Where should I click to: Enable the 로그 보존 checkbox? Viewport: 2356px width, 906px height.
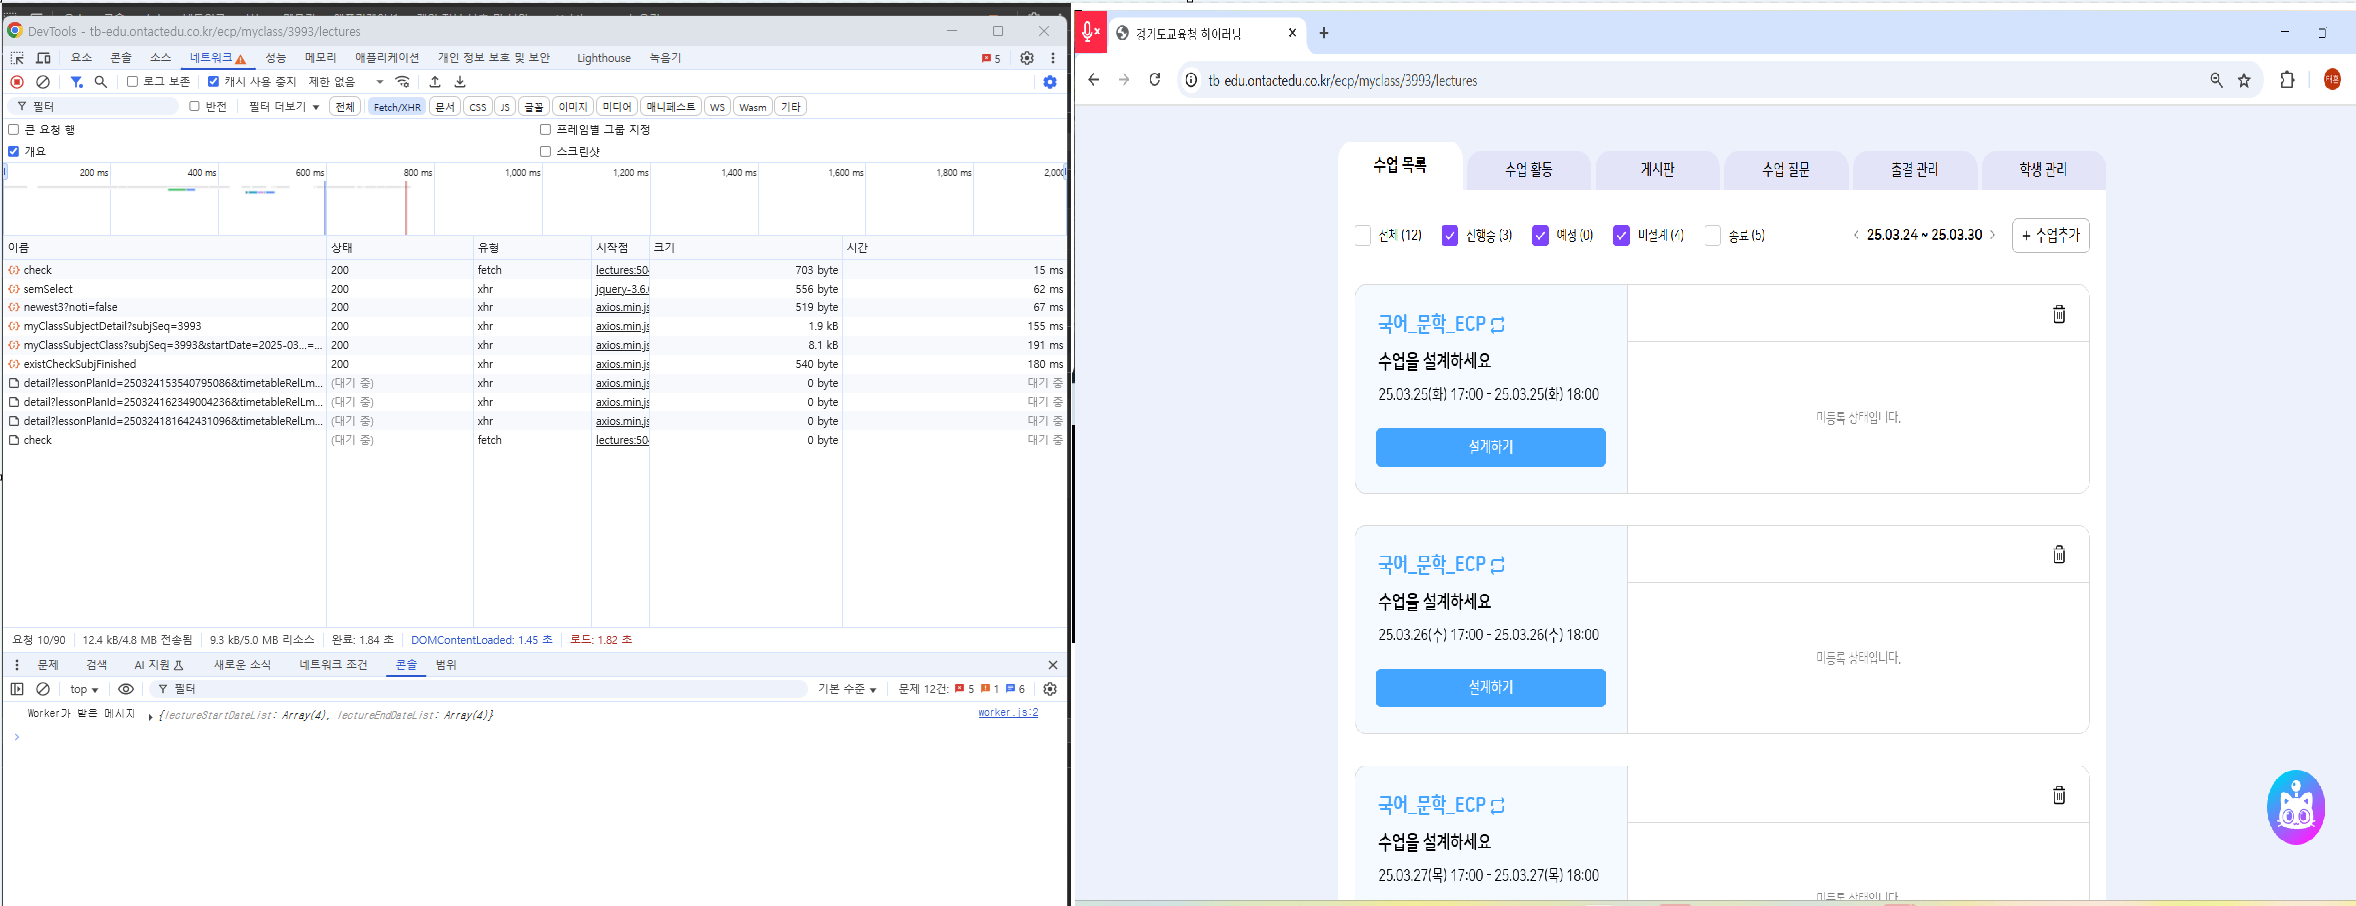click(132, 82)
